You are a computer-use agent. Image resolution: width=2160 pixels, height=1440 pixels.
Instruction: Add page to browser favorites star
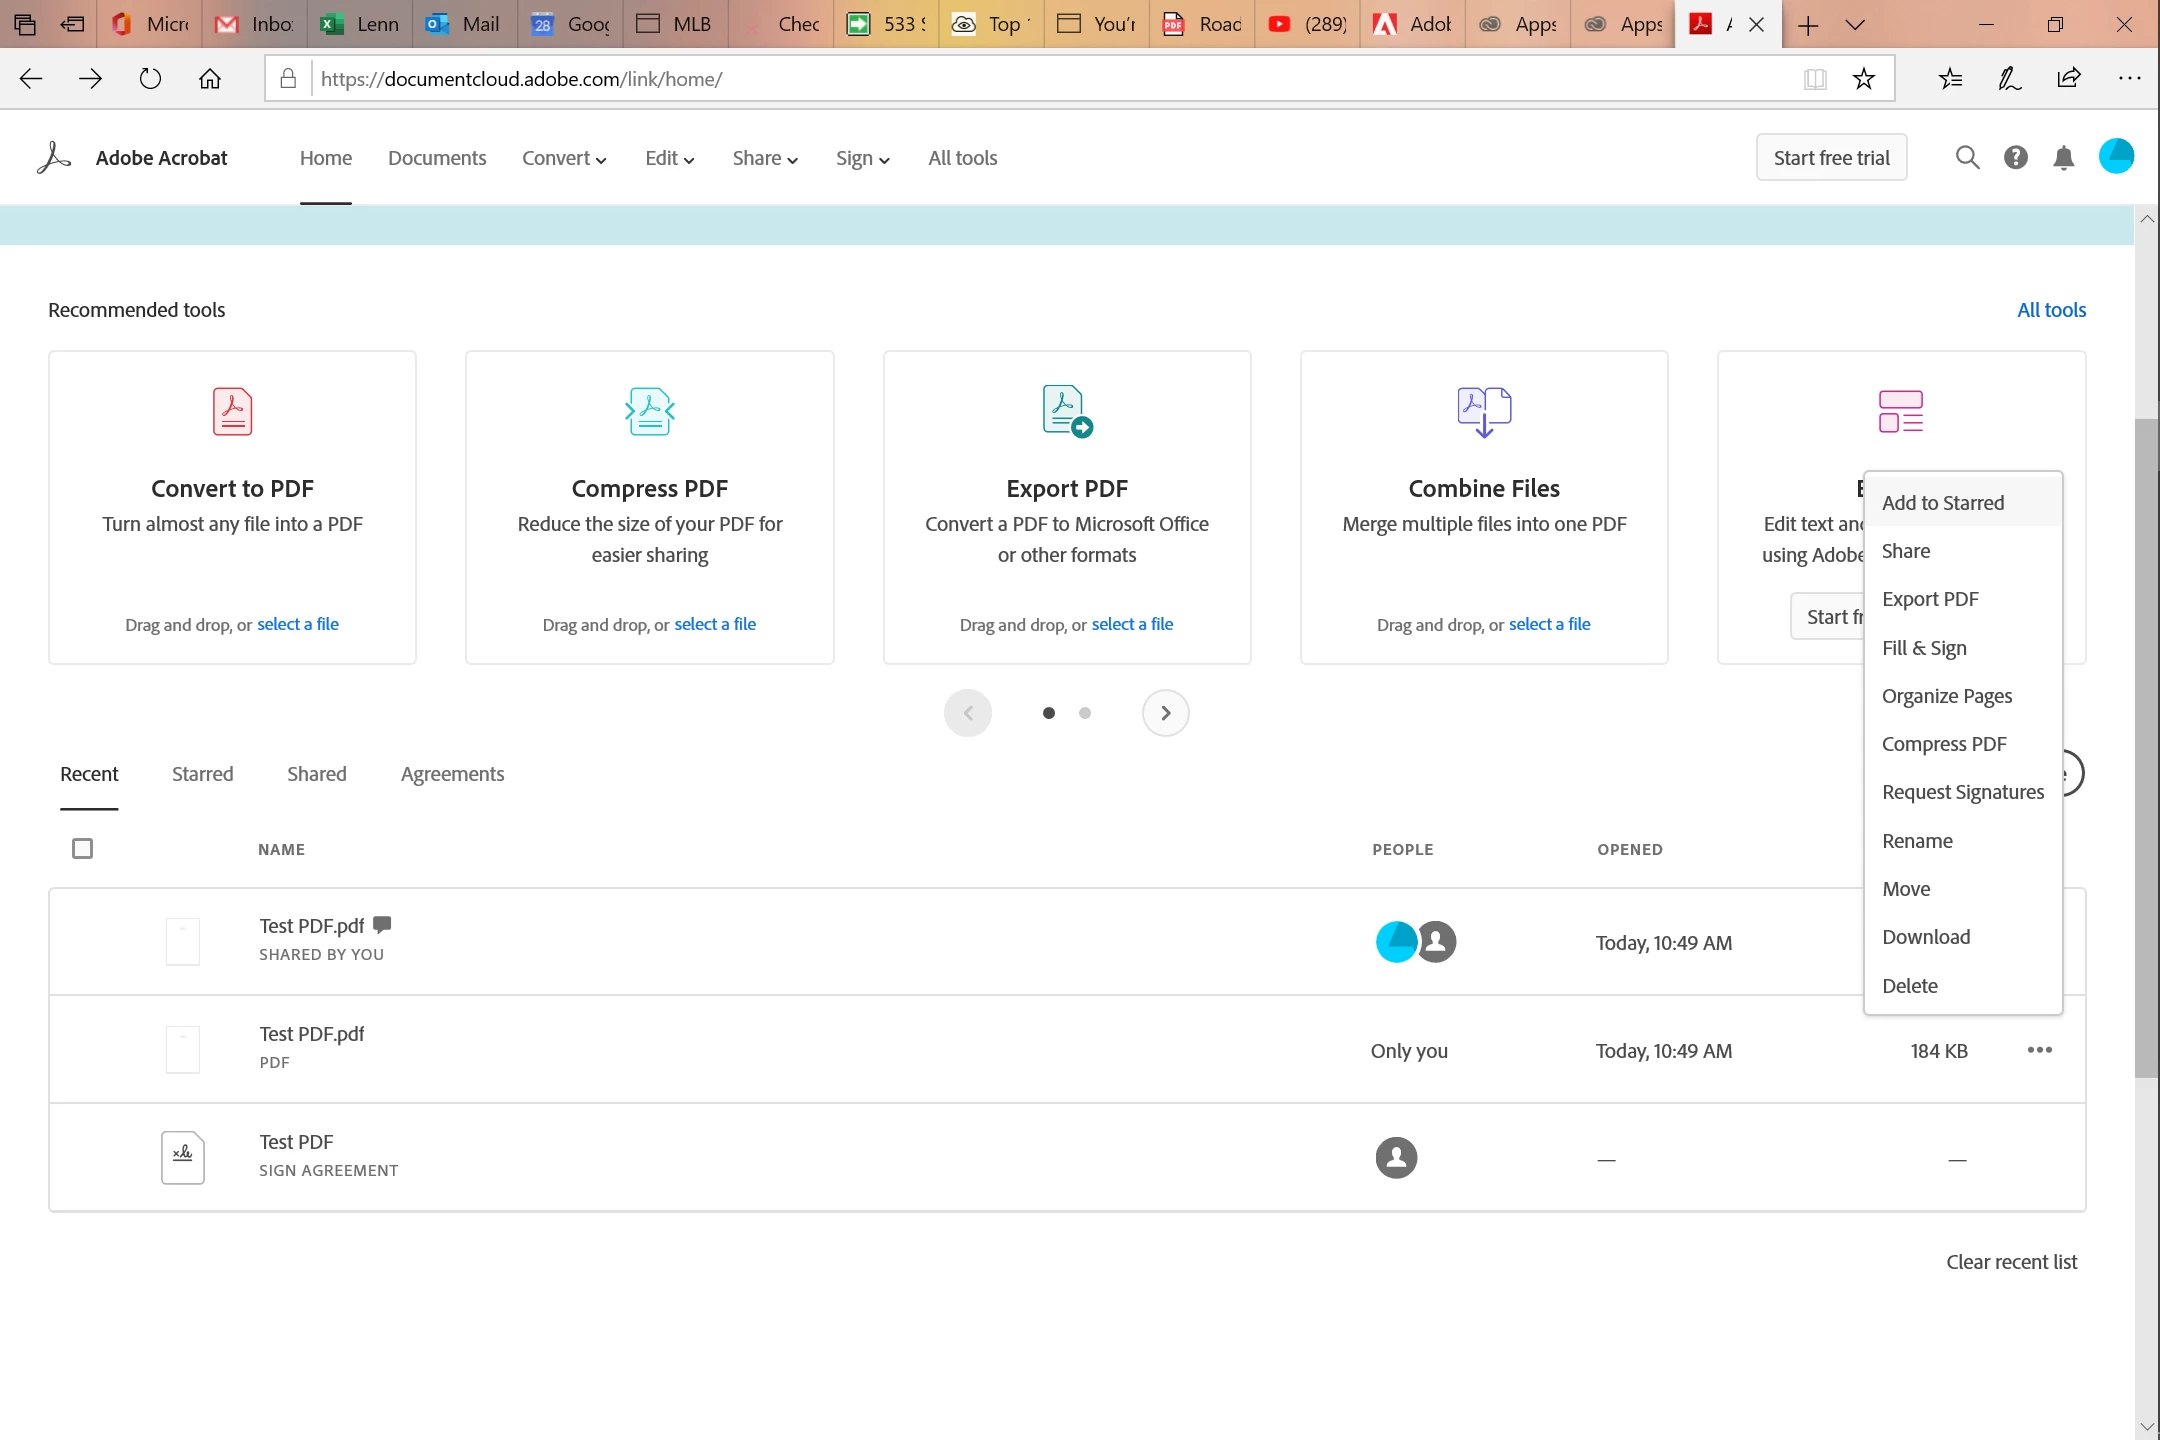(x=1863, y=79)
